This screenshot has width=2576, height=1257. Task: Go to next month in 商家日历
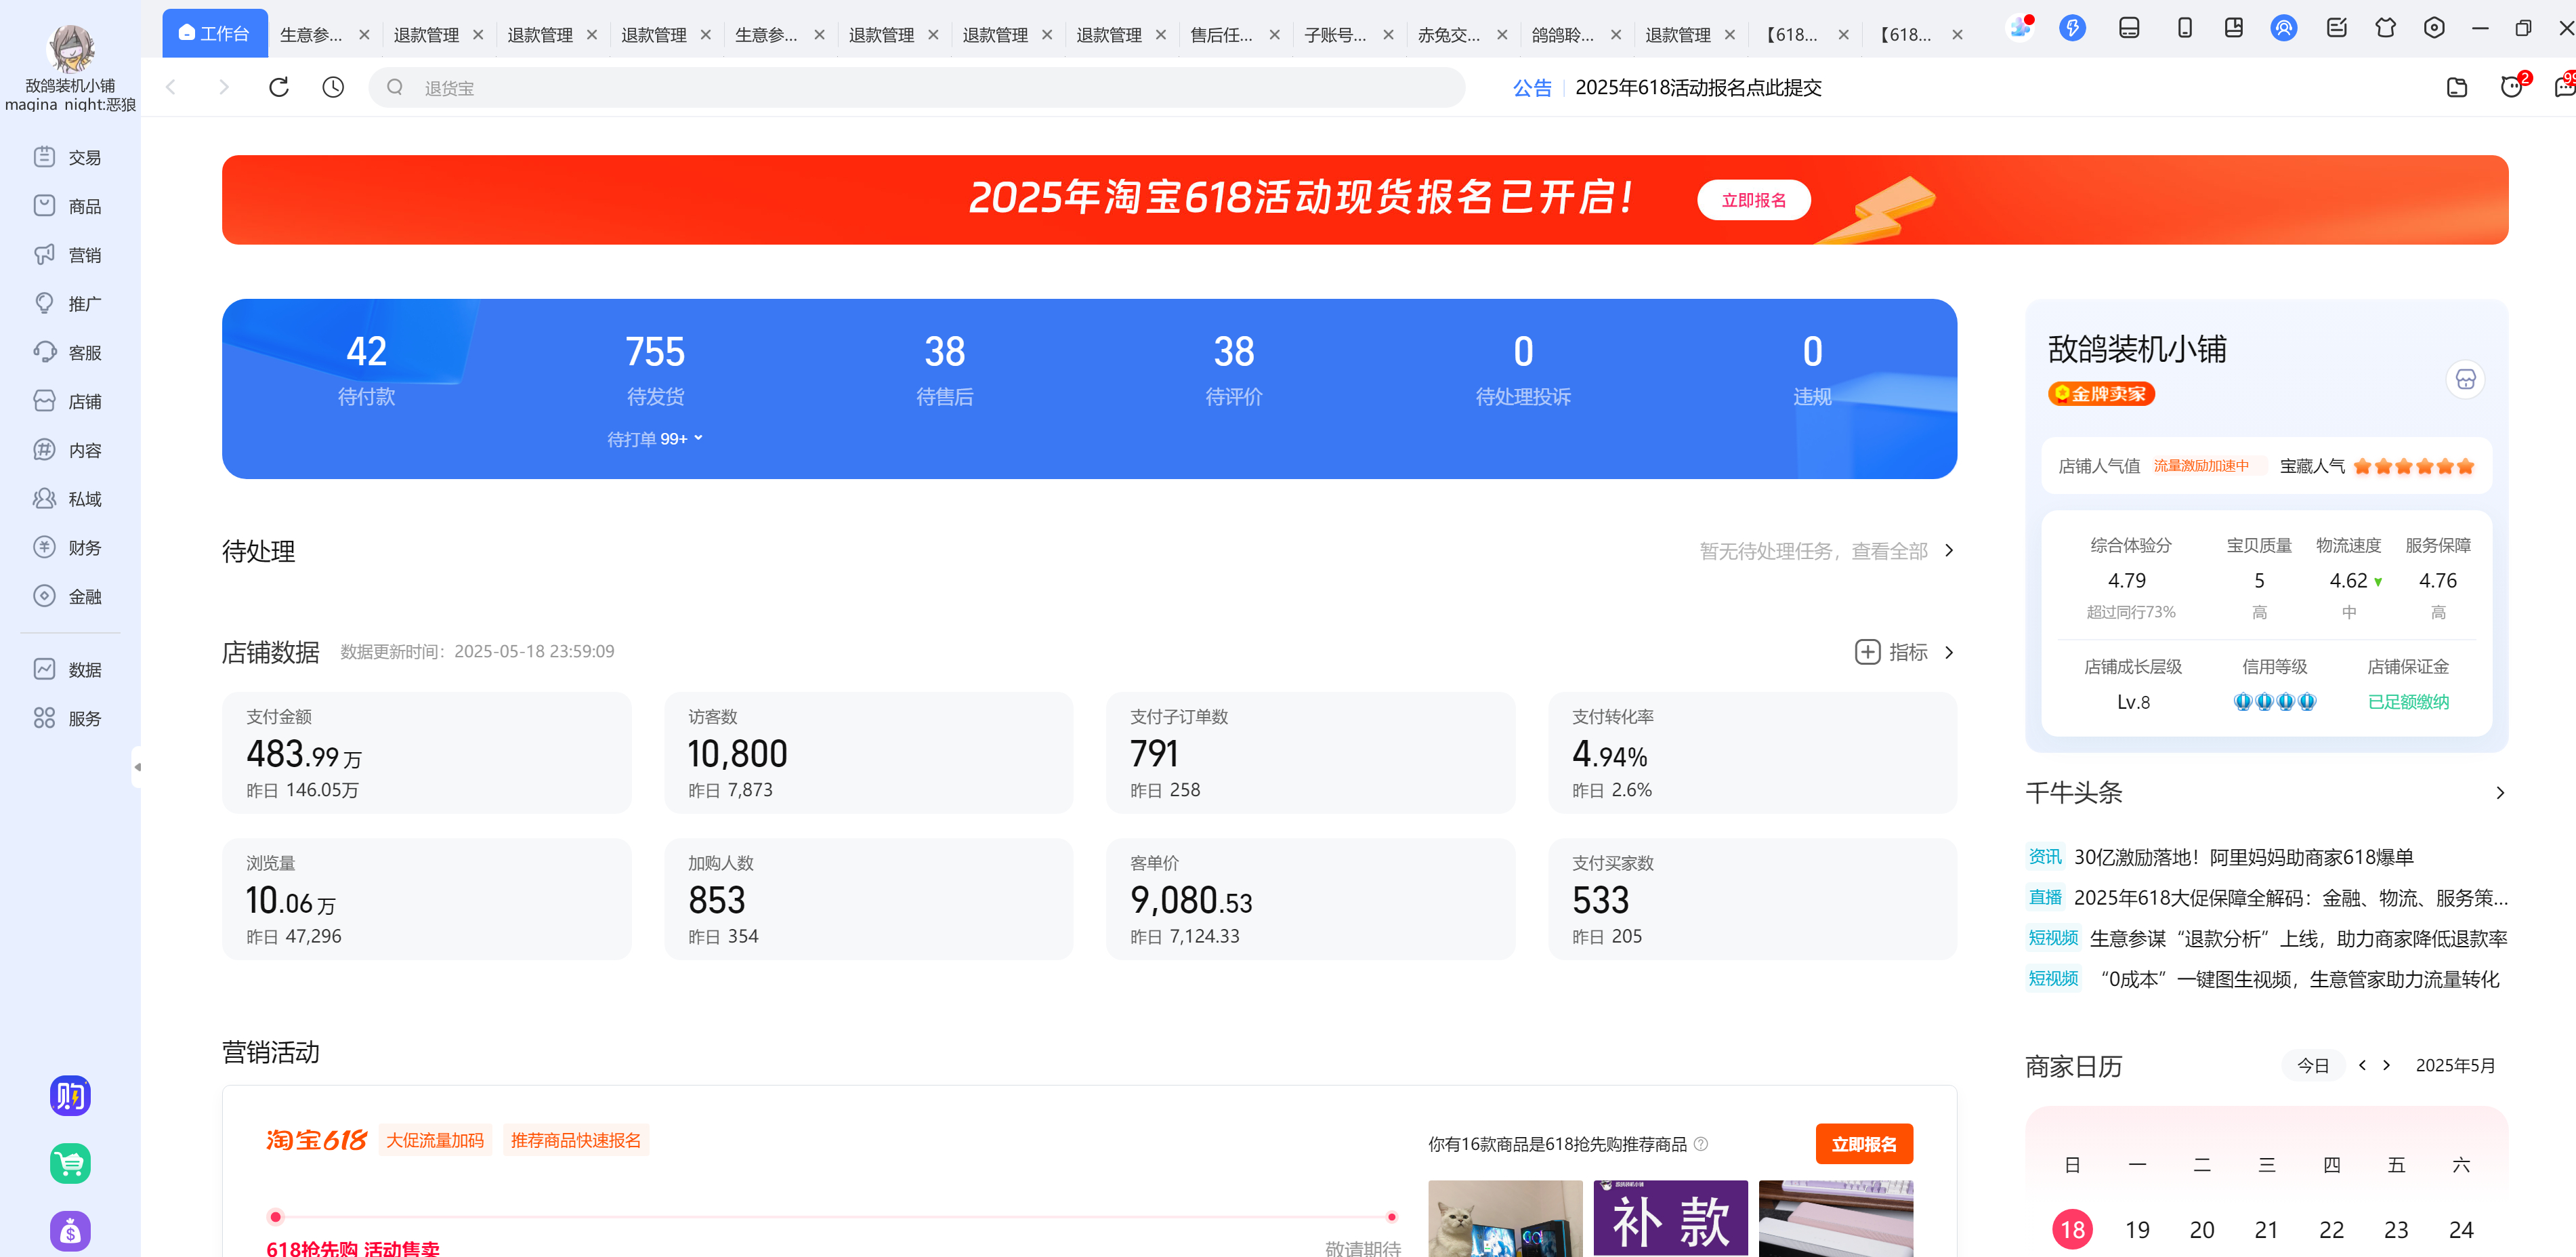click(x=2387, y=1066)
